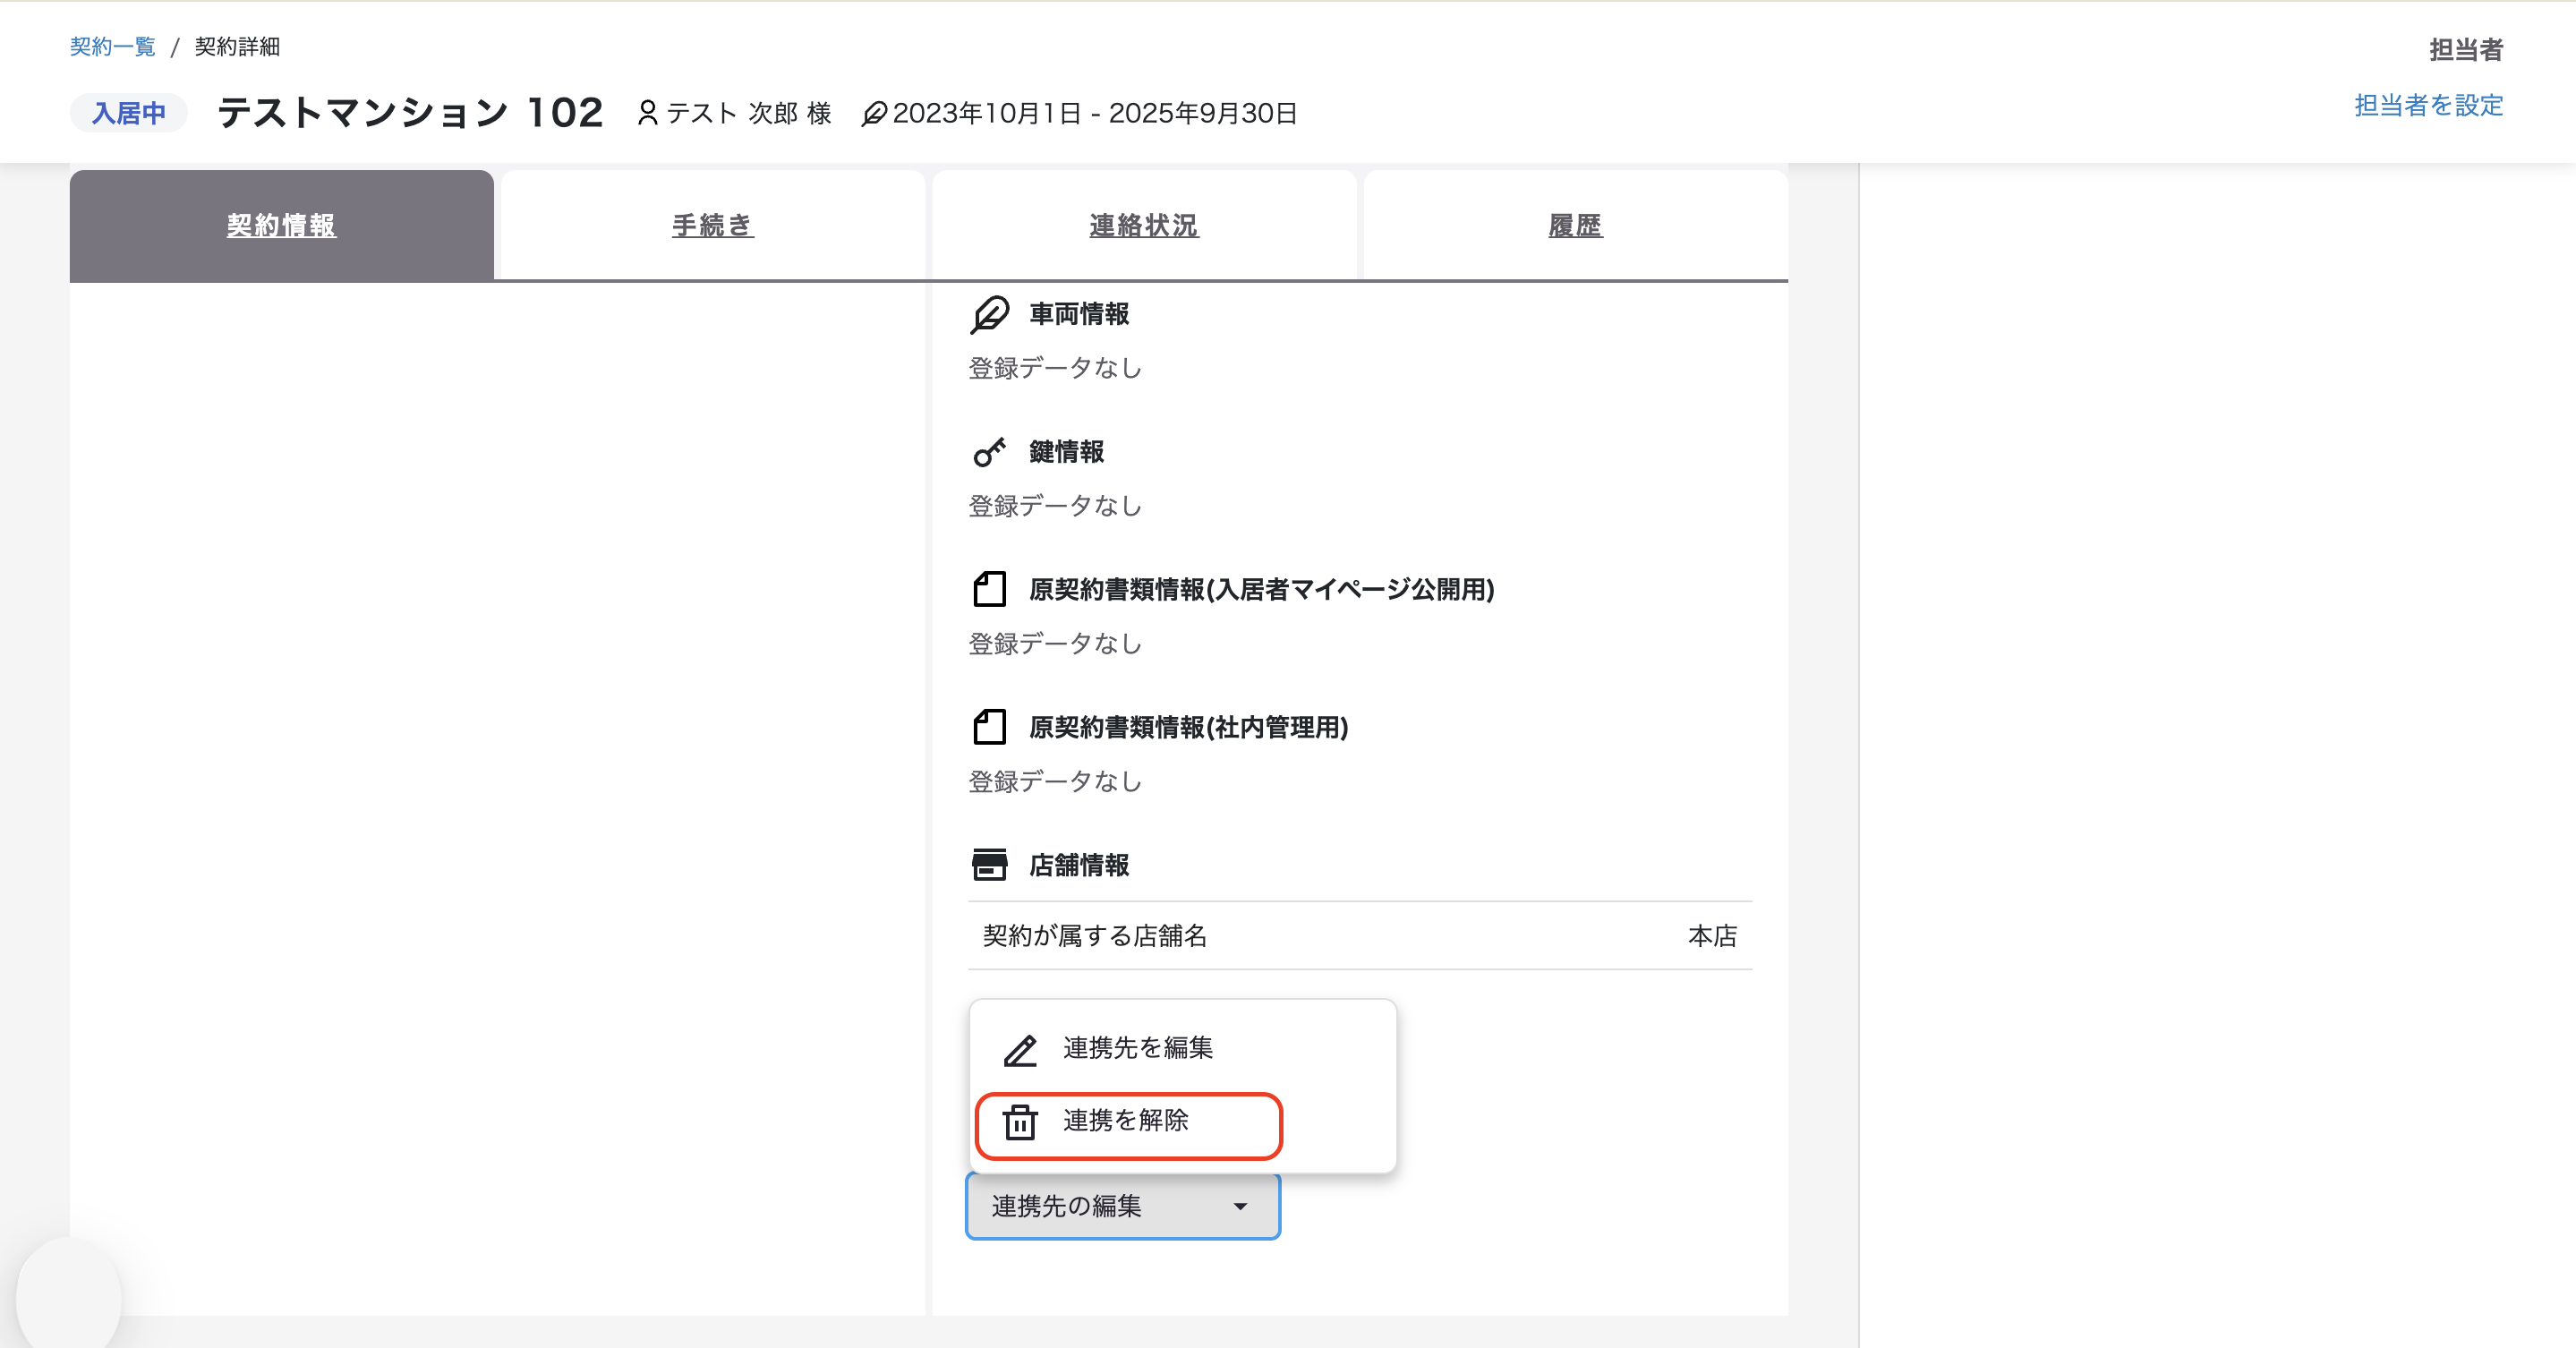Switch to the 契約情報 tab
Viewport: 2576px width, 1348px height.
(281, 225)
